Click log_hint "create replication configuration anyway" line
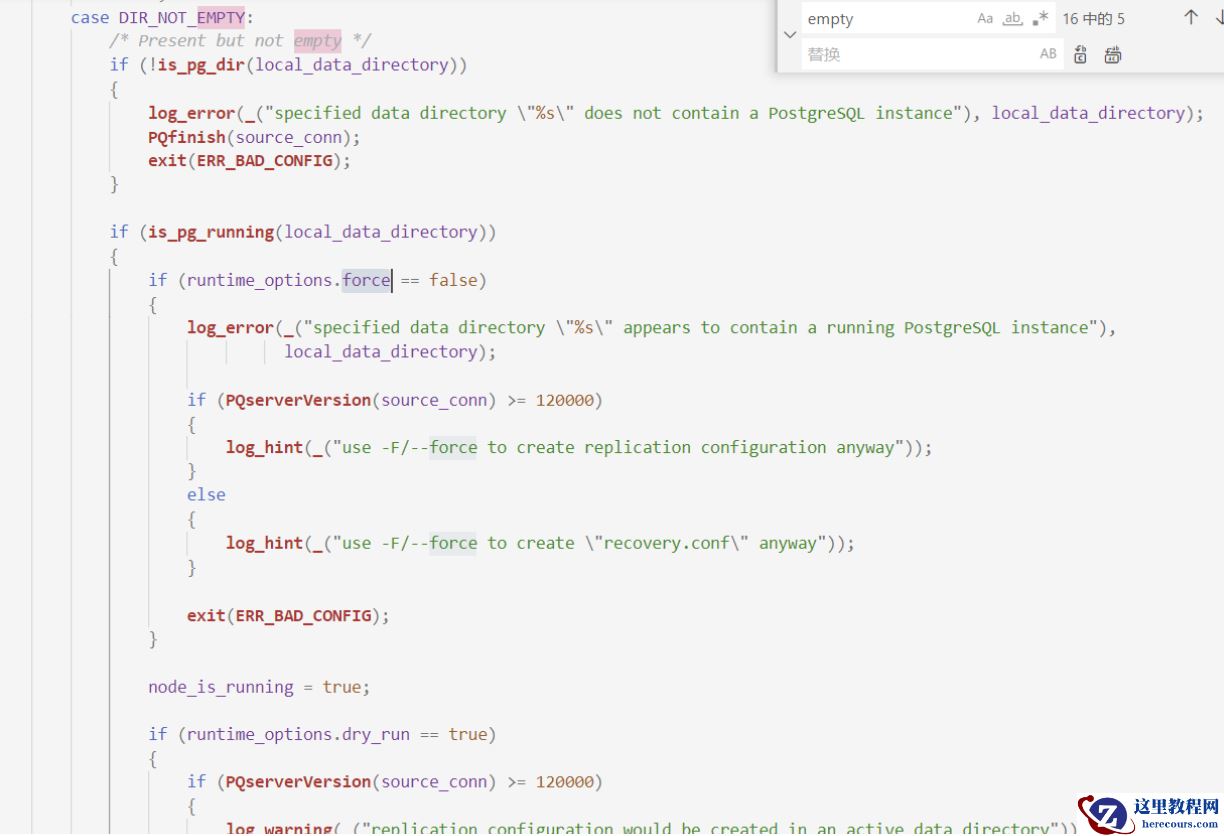Screen dimensions: 1224x836 [579, 448]
